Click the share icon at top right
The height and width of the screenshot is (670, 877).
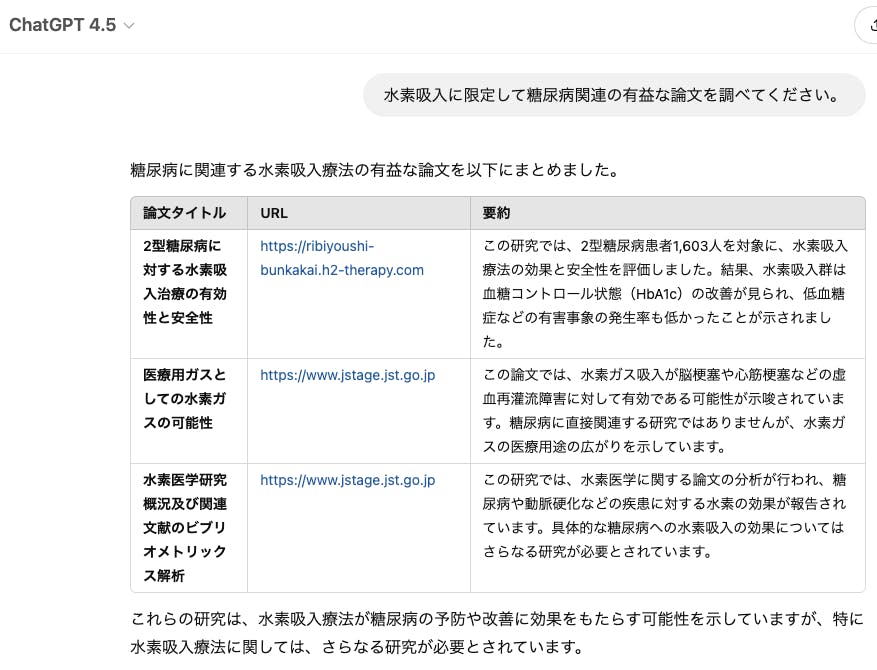pyautogui.click(x=868, y=26)
